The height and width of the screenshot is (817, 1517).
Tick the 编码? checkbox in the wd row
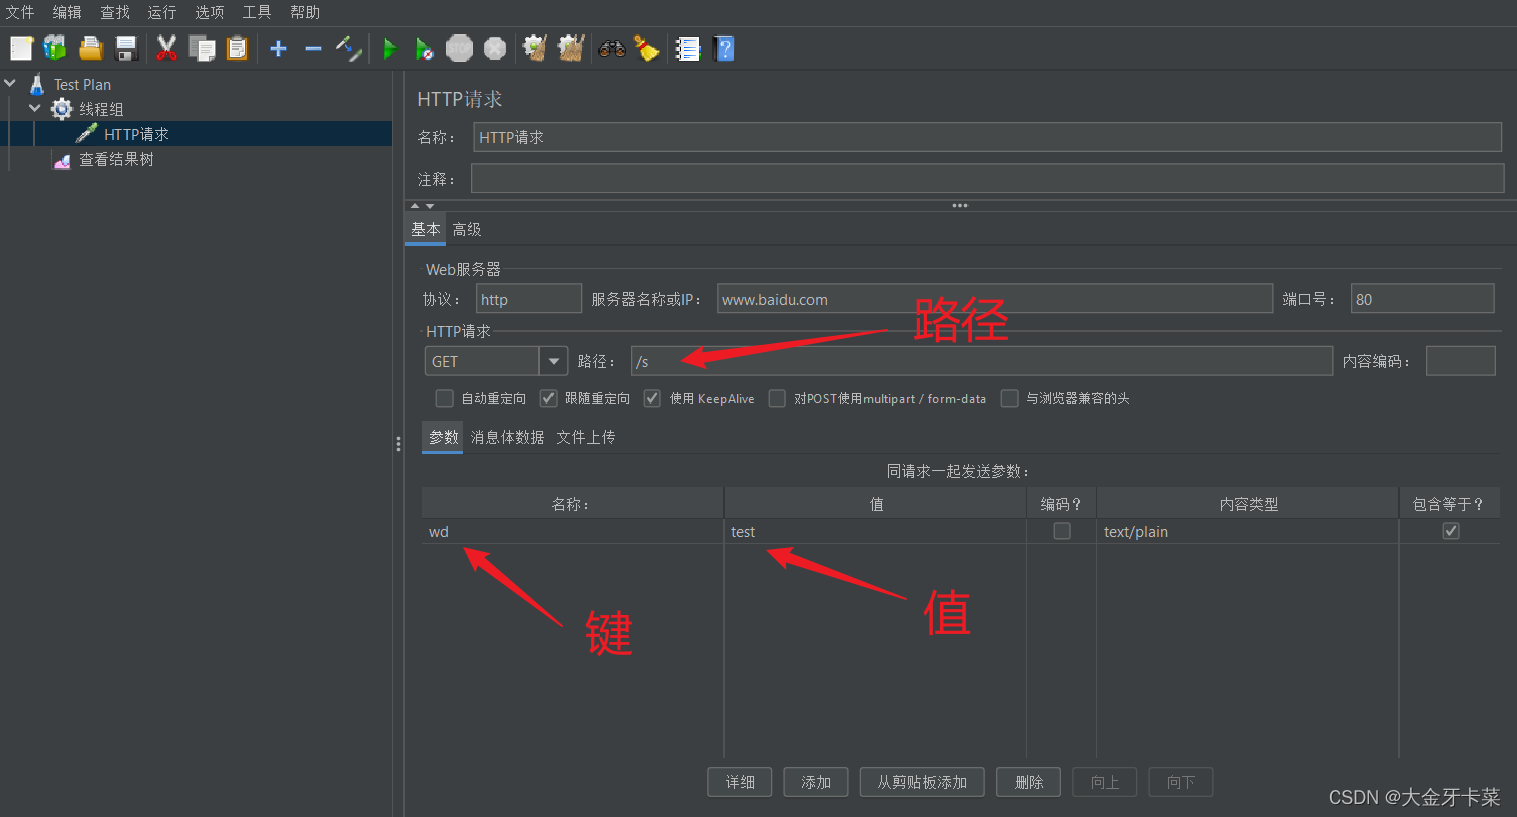tap(1062, 531)
